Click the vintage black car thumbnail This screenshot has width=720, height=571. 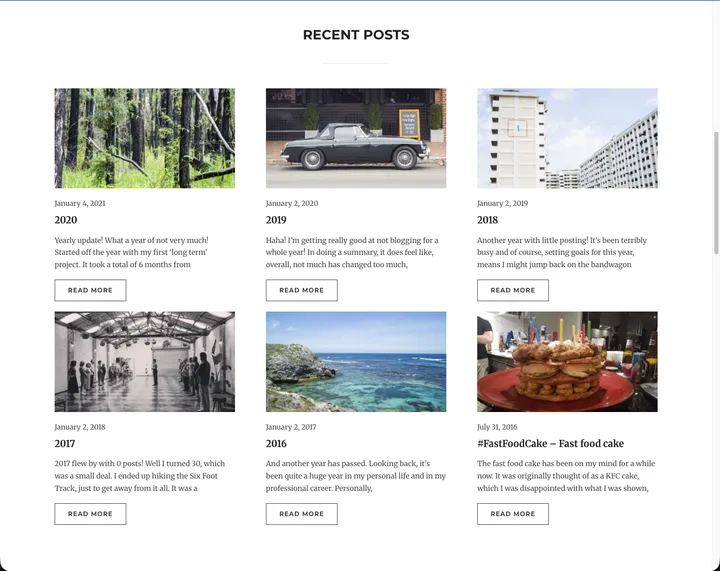point(355,138)
